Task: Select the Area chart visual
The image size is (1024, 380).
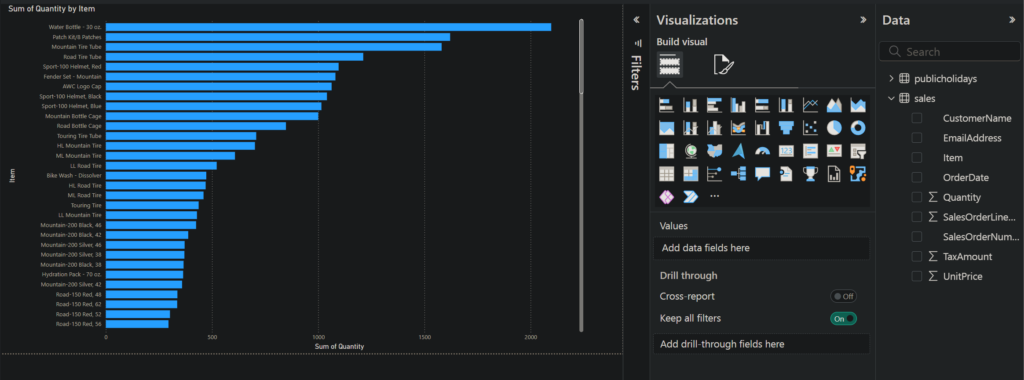Action: (834, 105)
